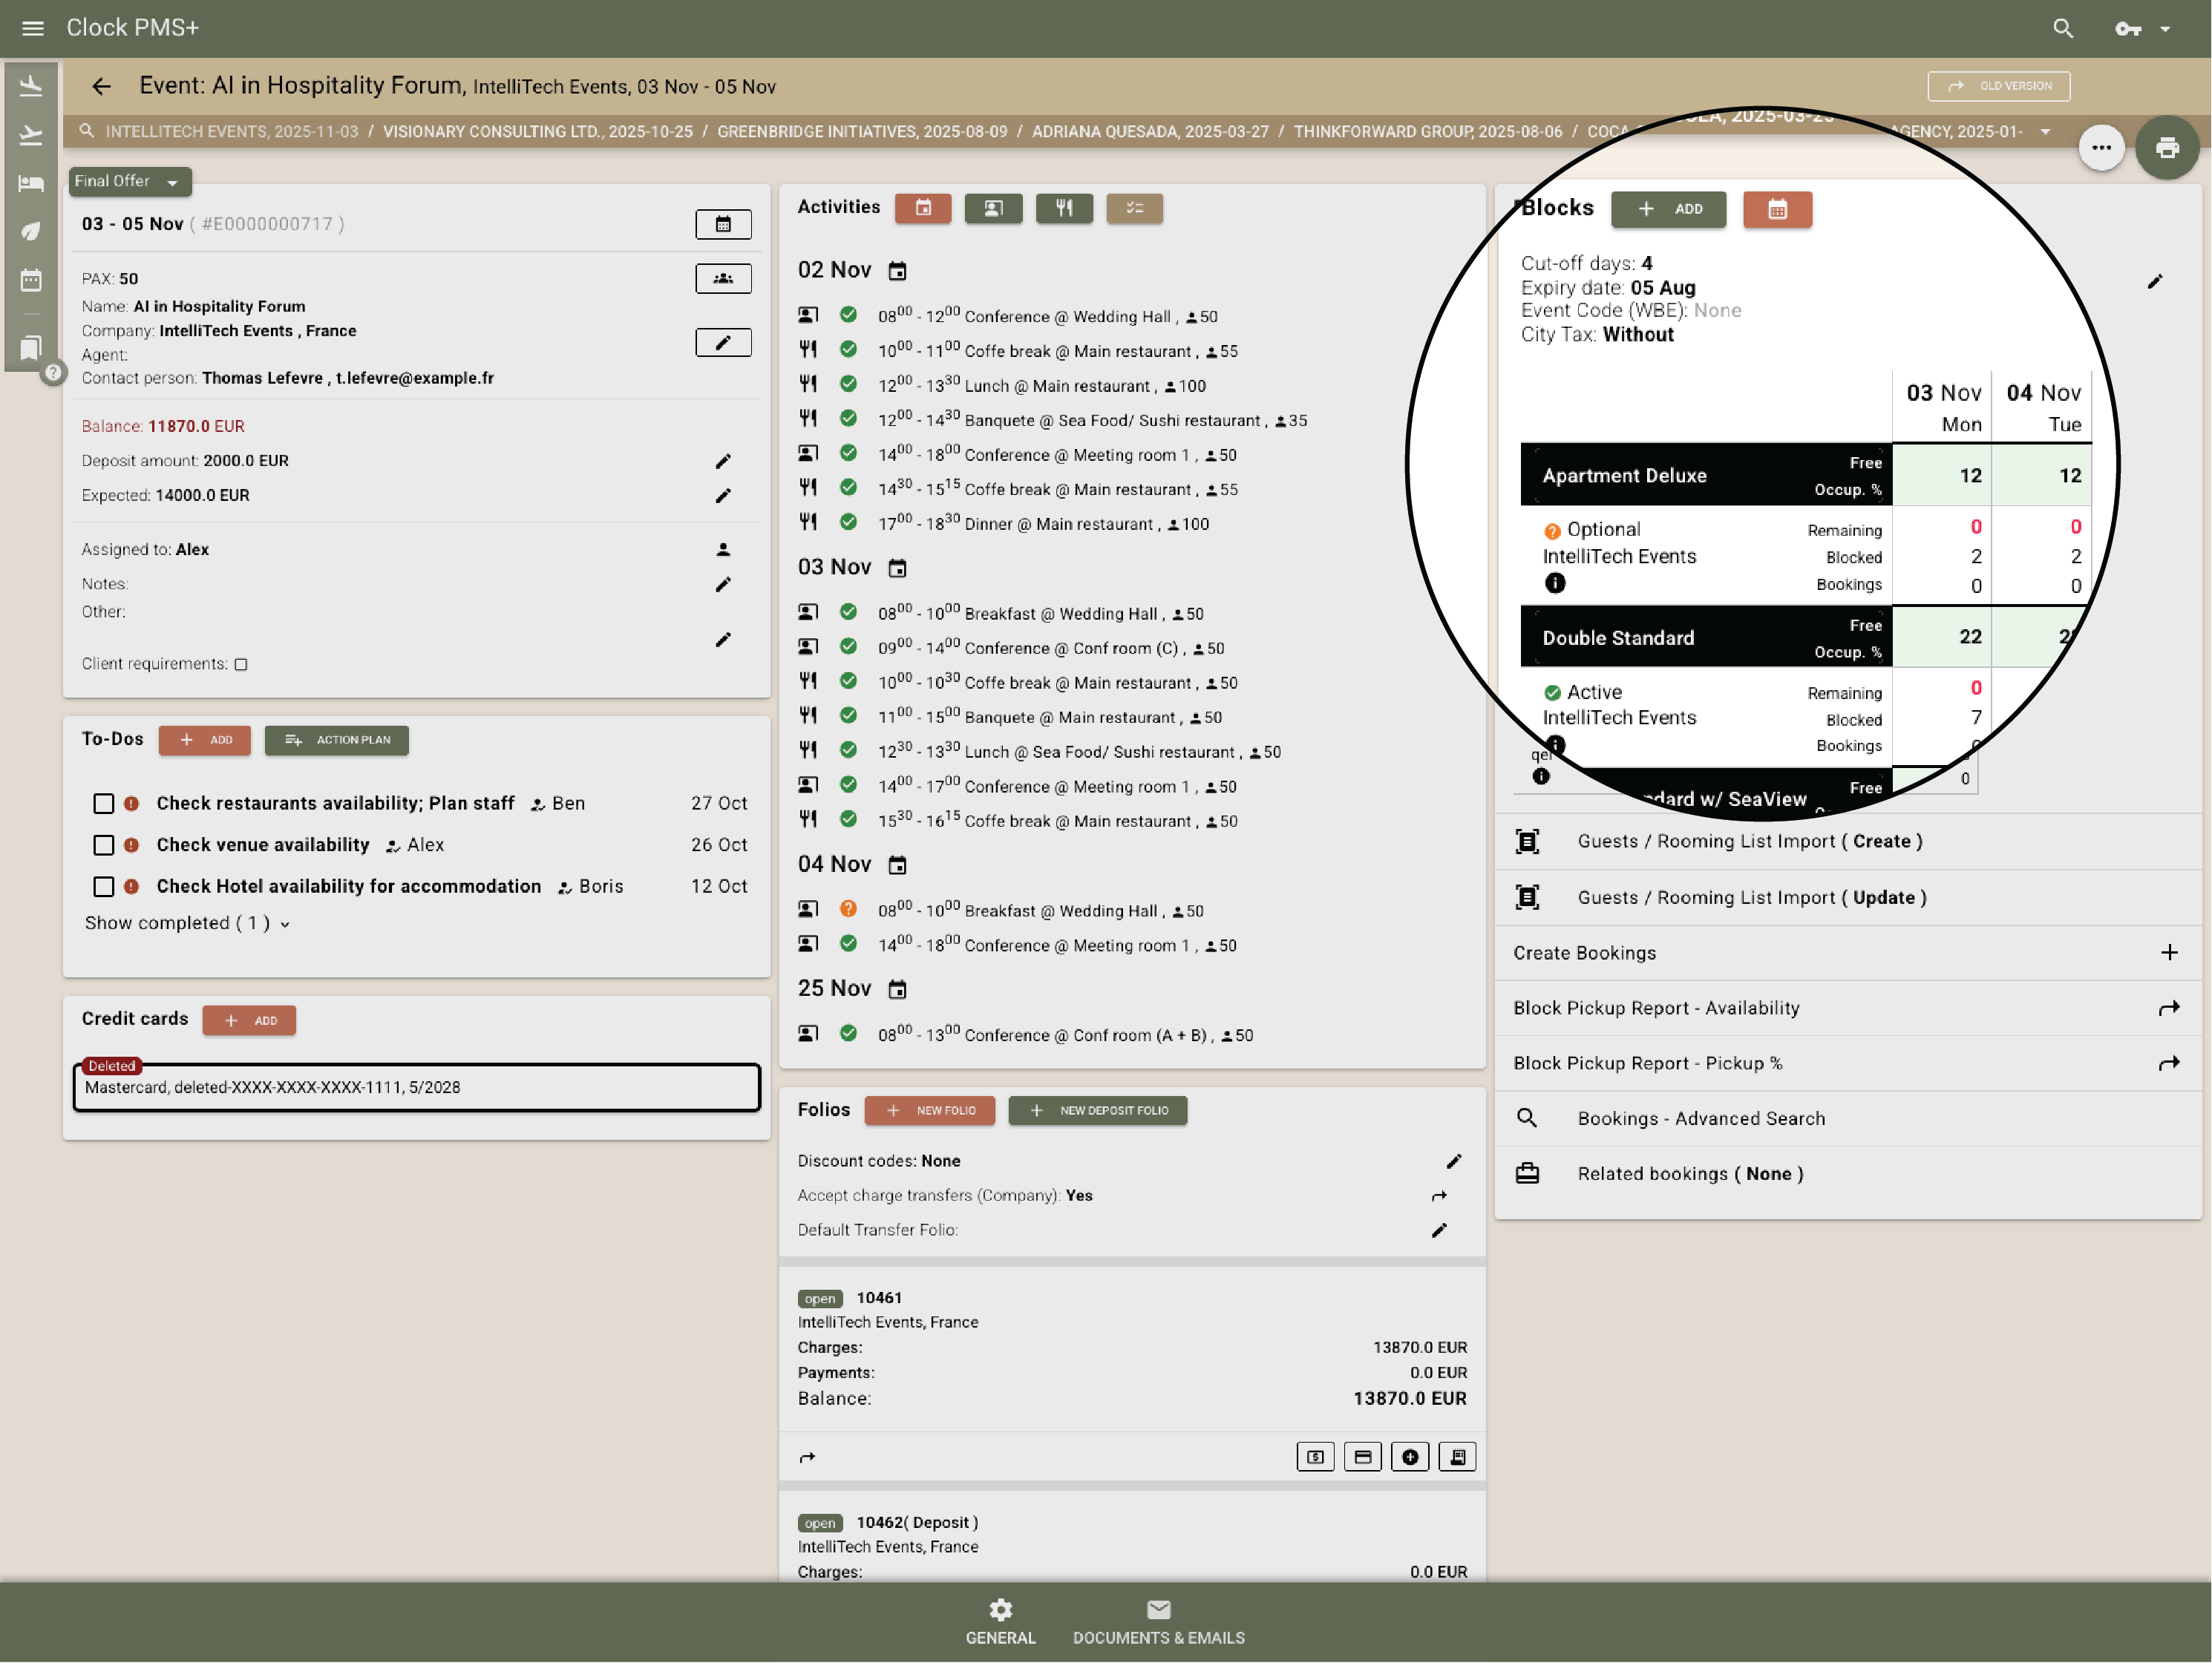Click the print icon at the top right
This screenshot has height=1663, width=2212.
tap(2168, 147)
